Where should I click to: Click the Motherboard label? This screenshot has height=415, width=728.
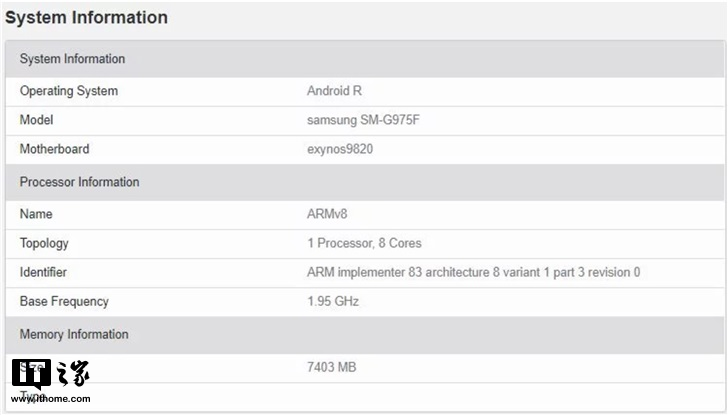click(54, 149)
